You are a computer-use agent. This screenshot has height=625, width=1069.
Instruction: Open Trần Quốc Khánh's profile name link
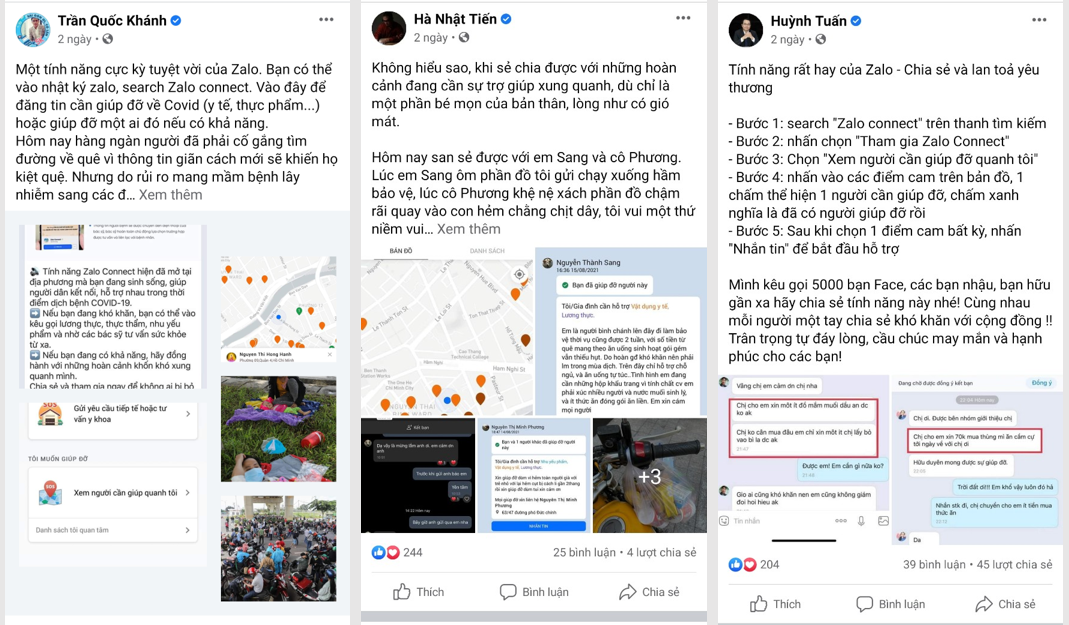(112, 20)
